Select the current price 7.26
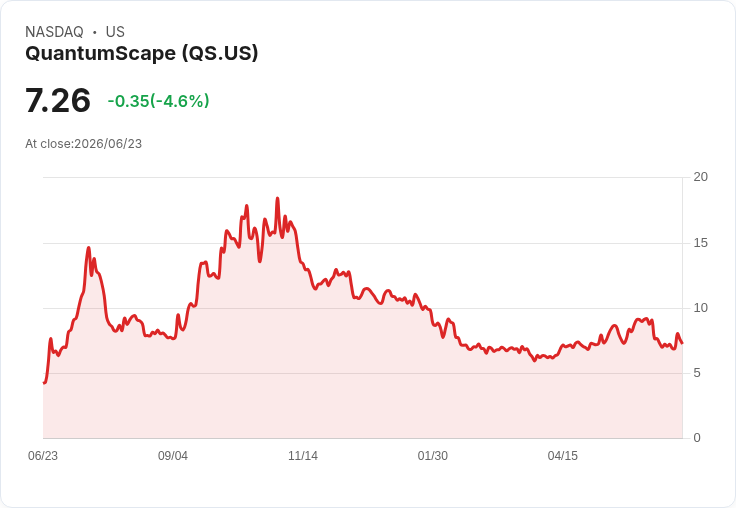This screenshot has height=508, width=736. point(58,100)
